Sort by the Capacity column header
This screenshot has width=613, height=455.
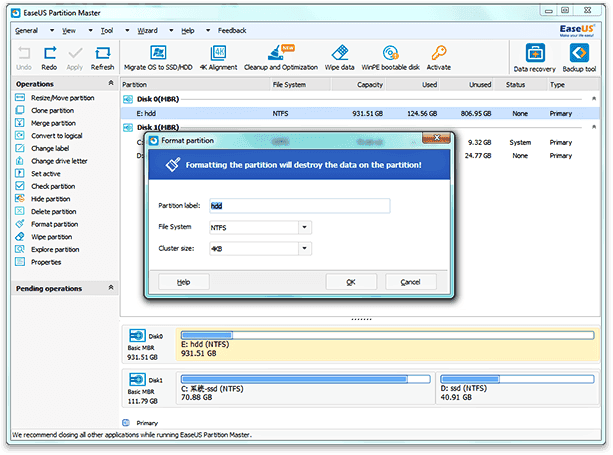click(358, 84)
